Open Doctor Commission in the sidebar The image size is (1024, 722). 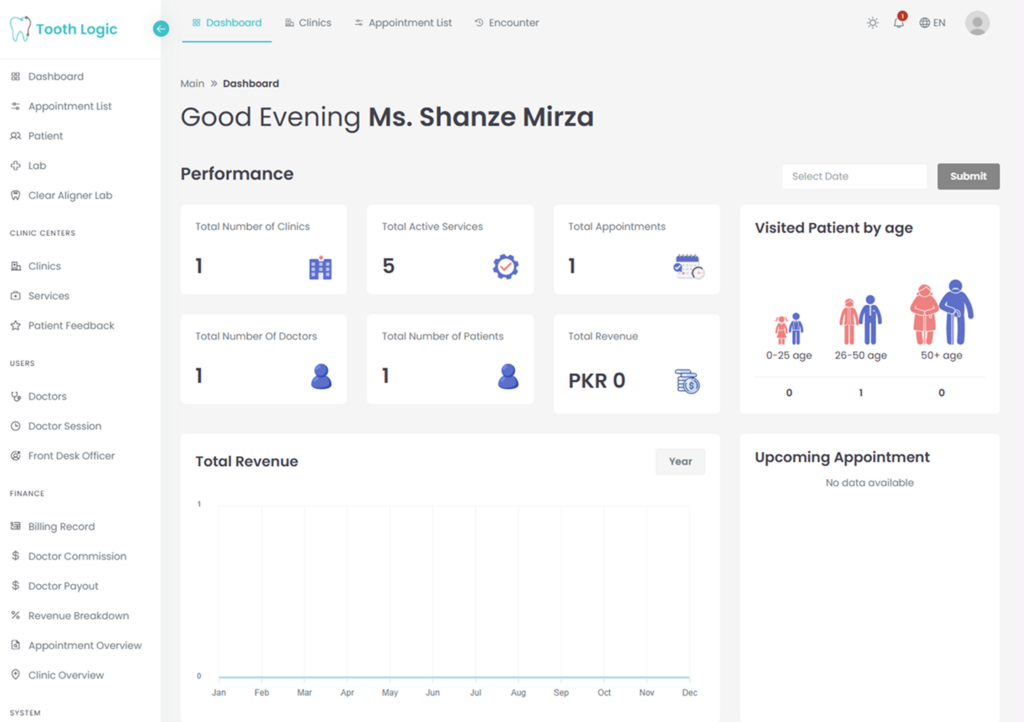tap(69, 556)
